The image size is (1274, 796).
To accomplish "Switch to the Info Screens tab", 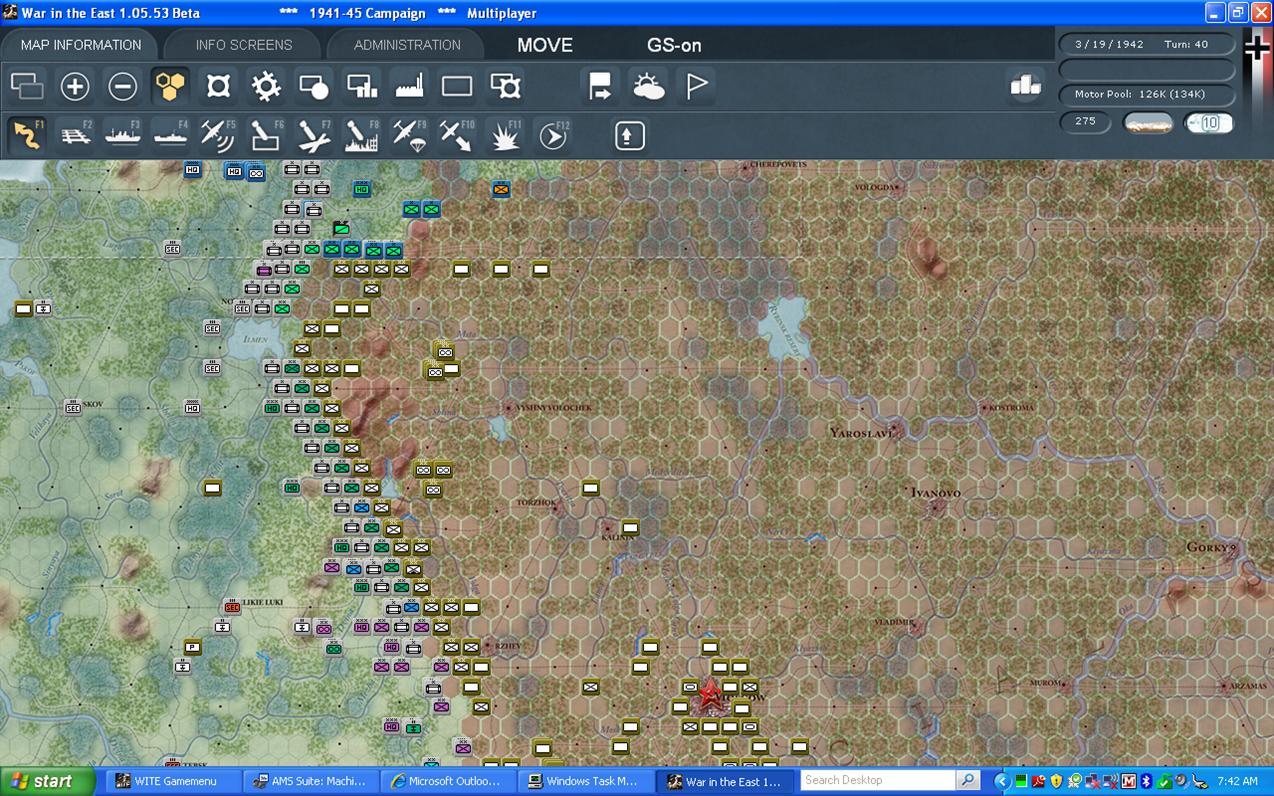I will point(243,45).
